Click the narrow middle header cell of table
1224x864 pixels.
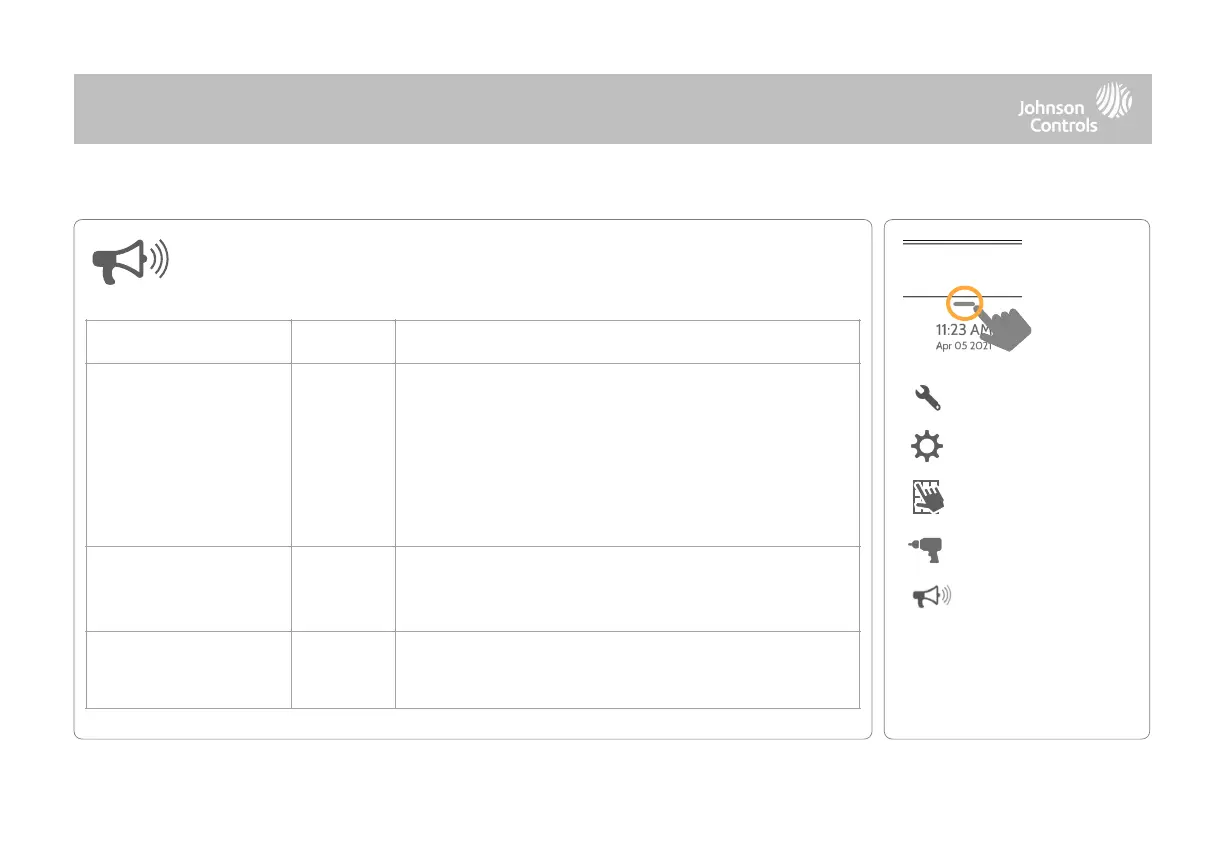tap(343, 341)
